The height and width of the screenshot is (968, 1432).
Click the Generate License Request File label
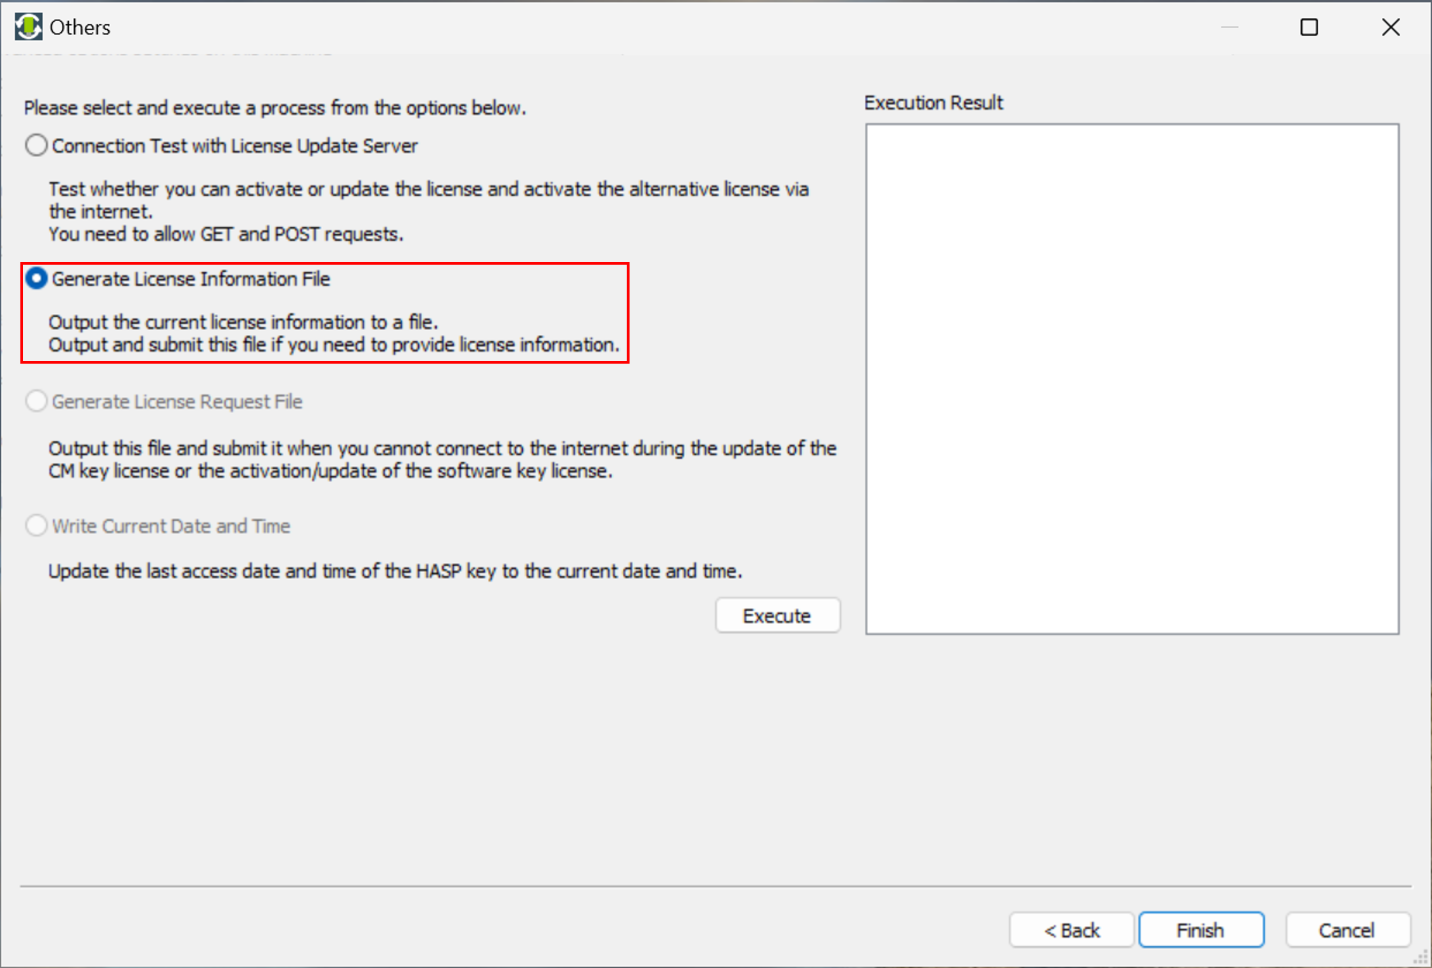click(x=177, y=402)
